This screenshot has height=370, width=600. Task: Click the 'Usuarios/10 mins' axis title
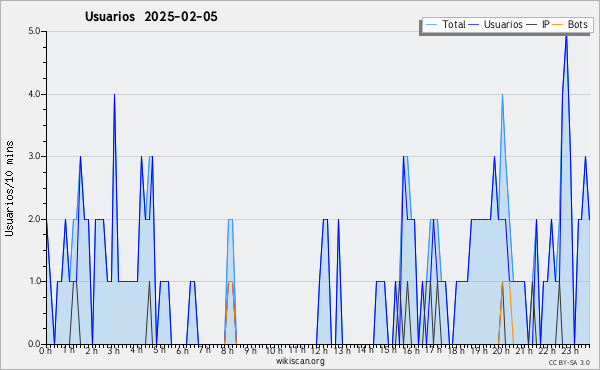[9, 188]
